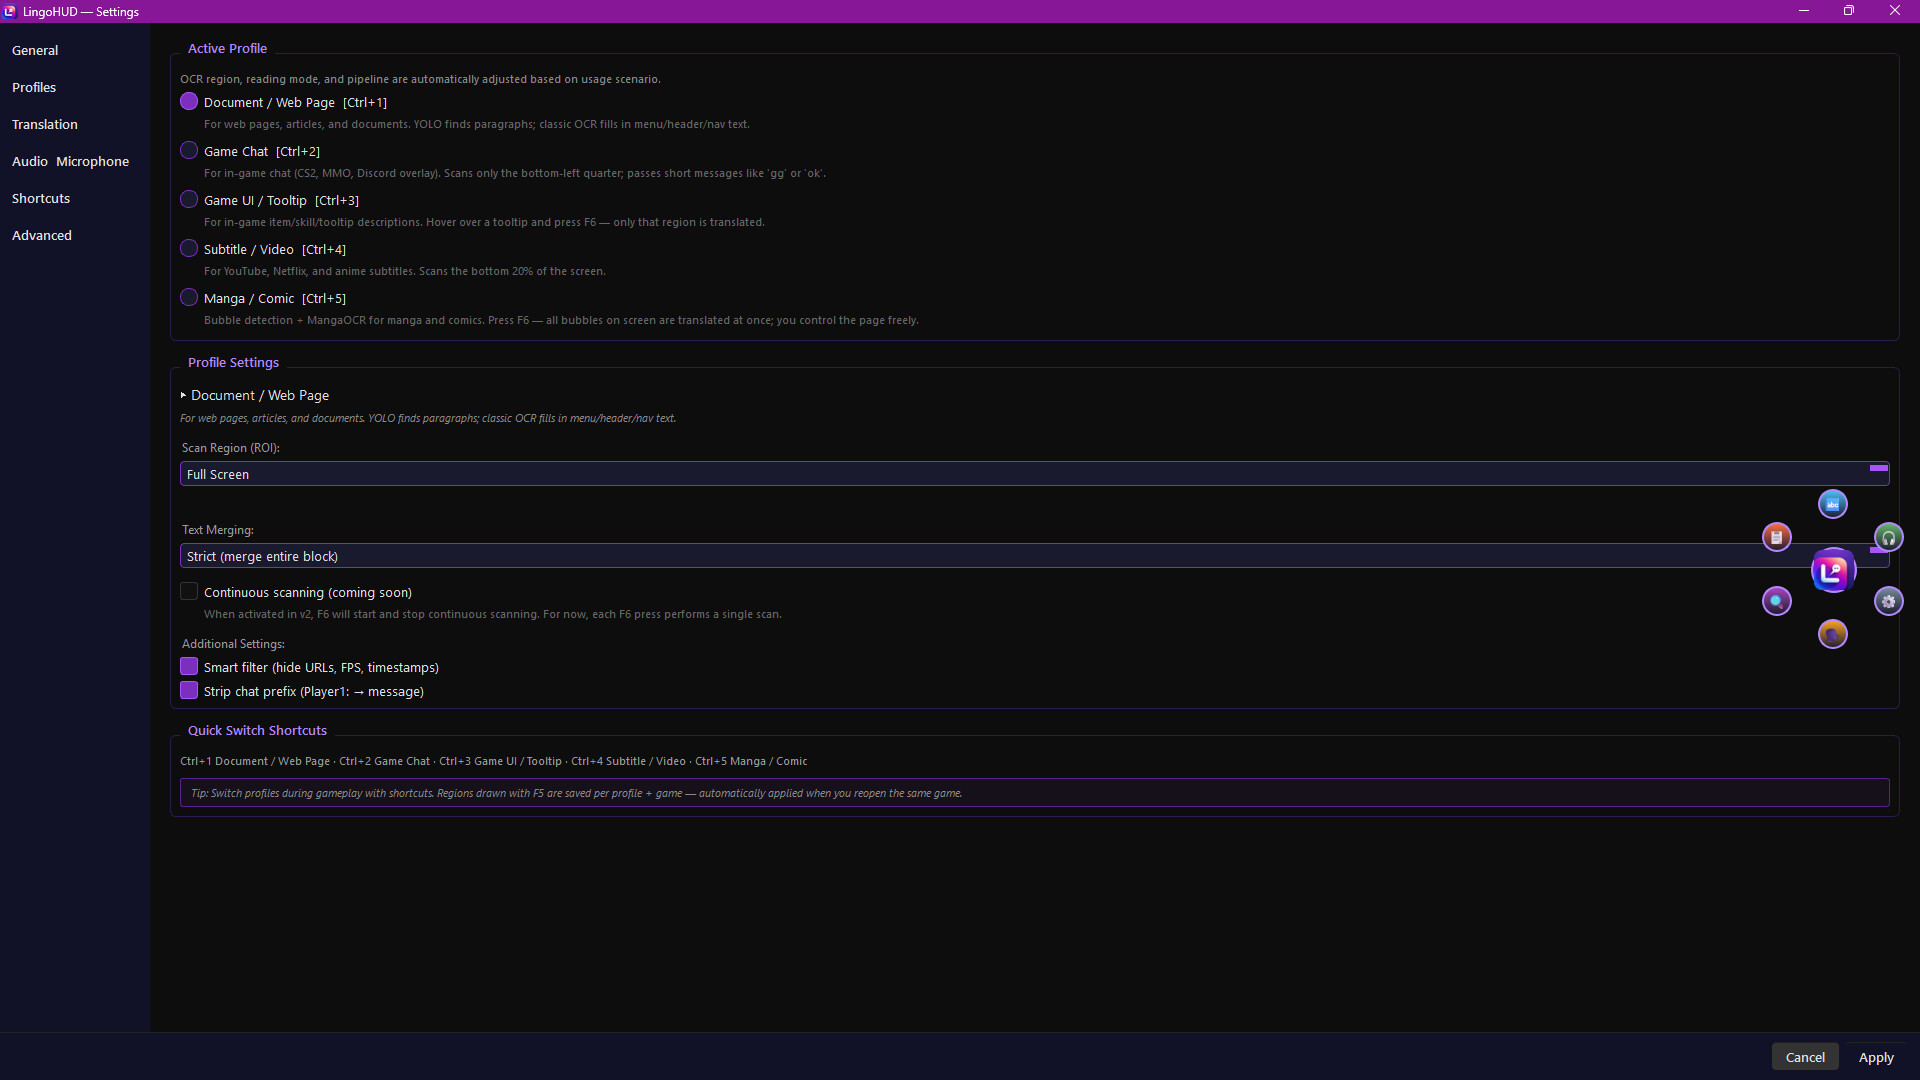Click the continuous scanning v2 note text
The height and width of the screenshot is (1080, 1920).
[493, 614]
